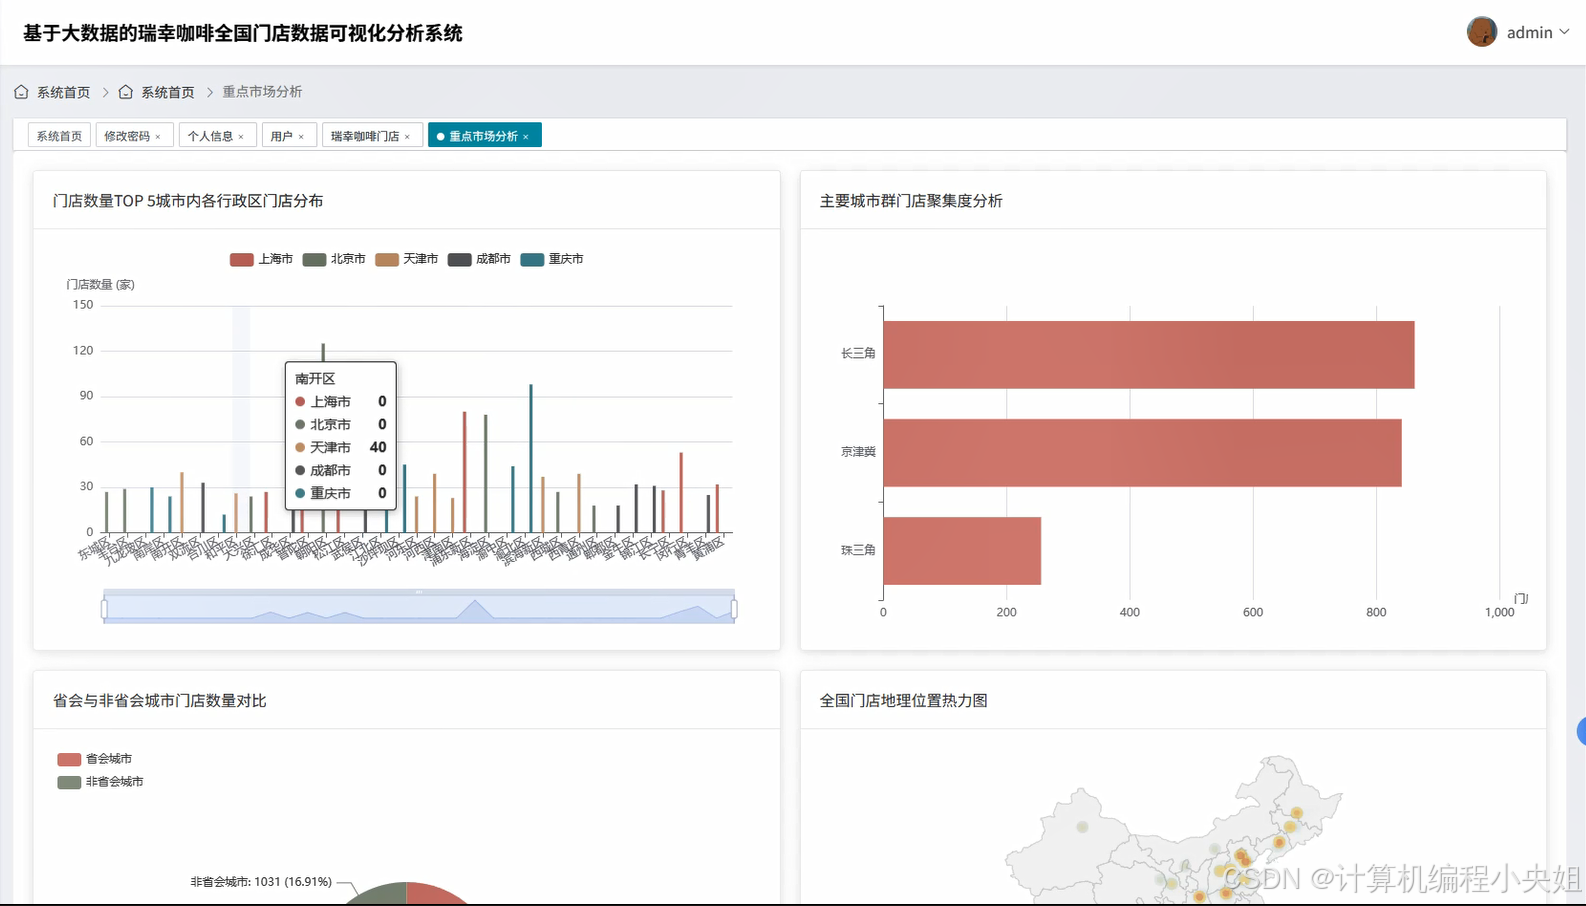
Task: Click the 全国门店地理位置热力图 card title
Action: (x=904, y=701)
